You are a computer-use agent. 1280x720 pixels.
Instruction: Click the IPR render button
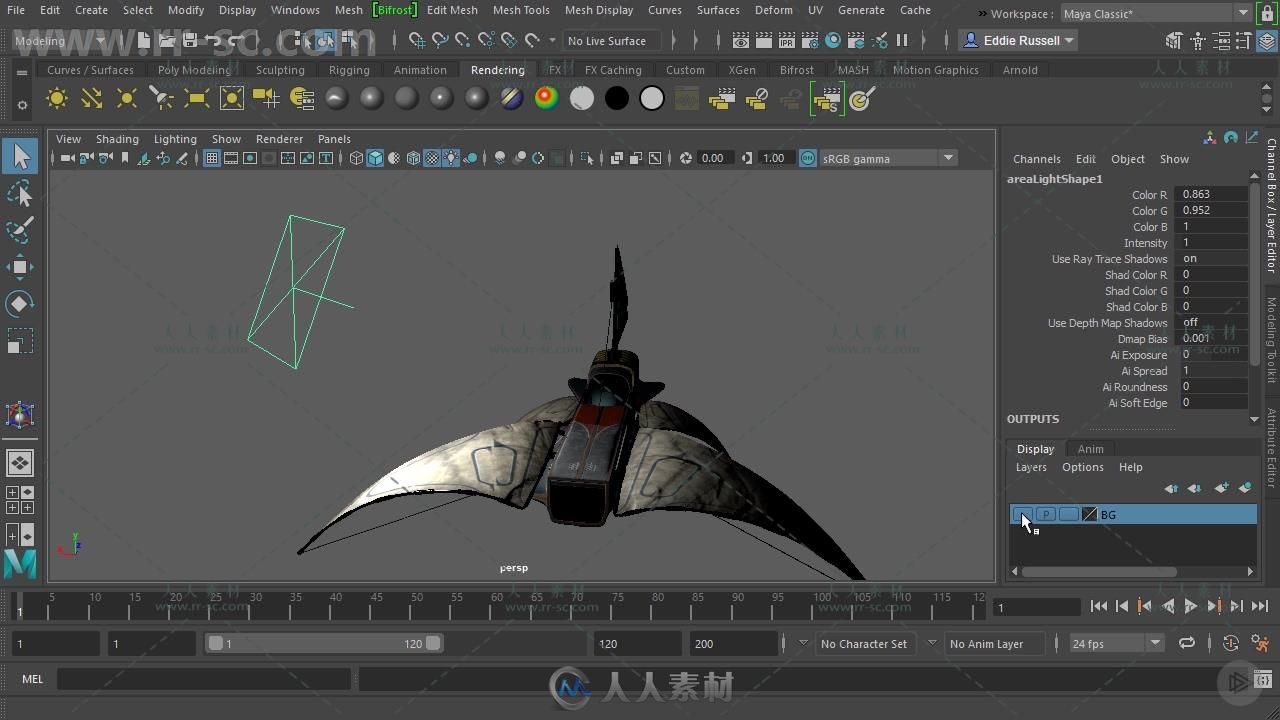(x=787, y=41)
